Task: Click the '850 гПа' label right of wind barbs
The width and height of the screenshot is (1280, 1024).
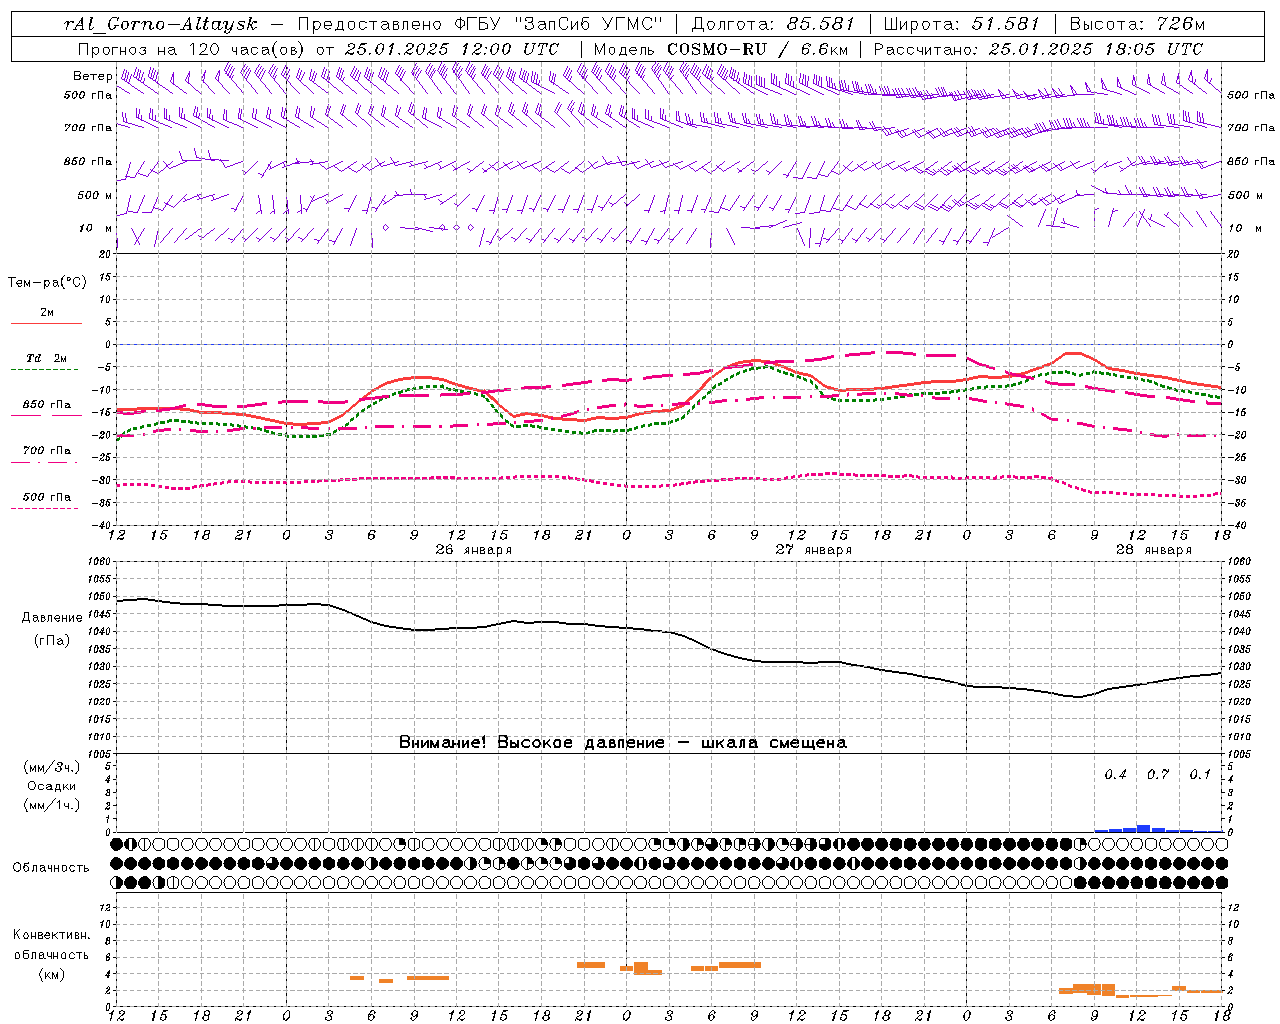Action: click(1251, 161)
